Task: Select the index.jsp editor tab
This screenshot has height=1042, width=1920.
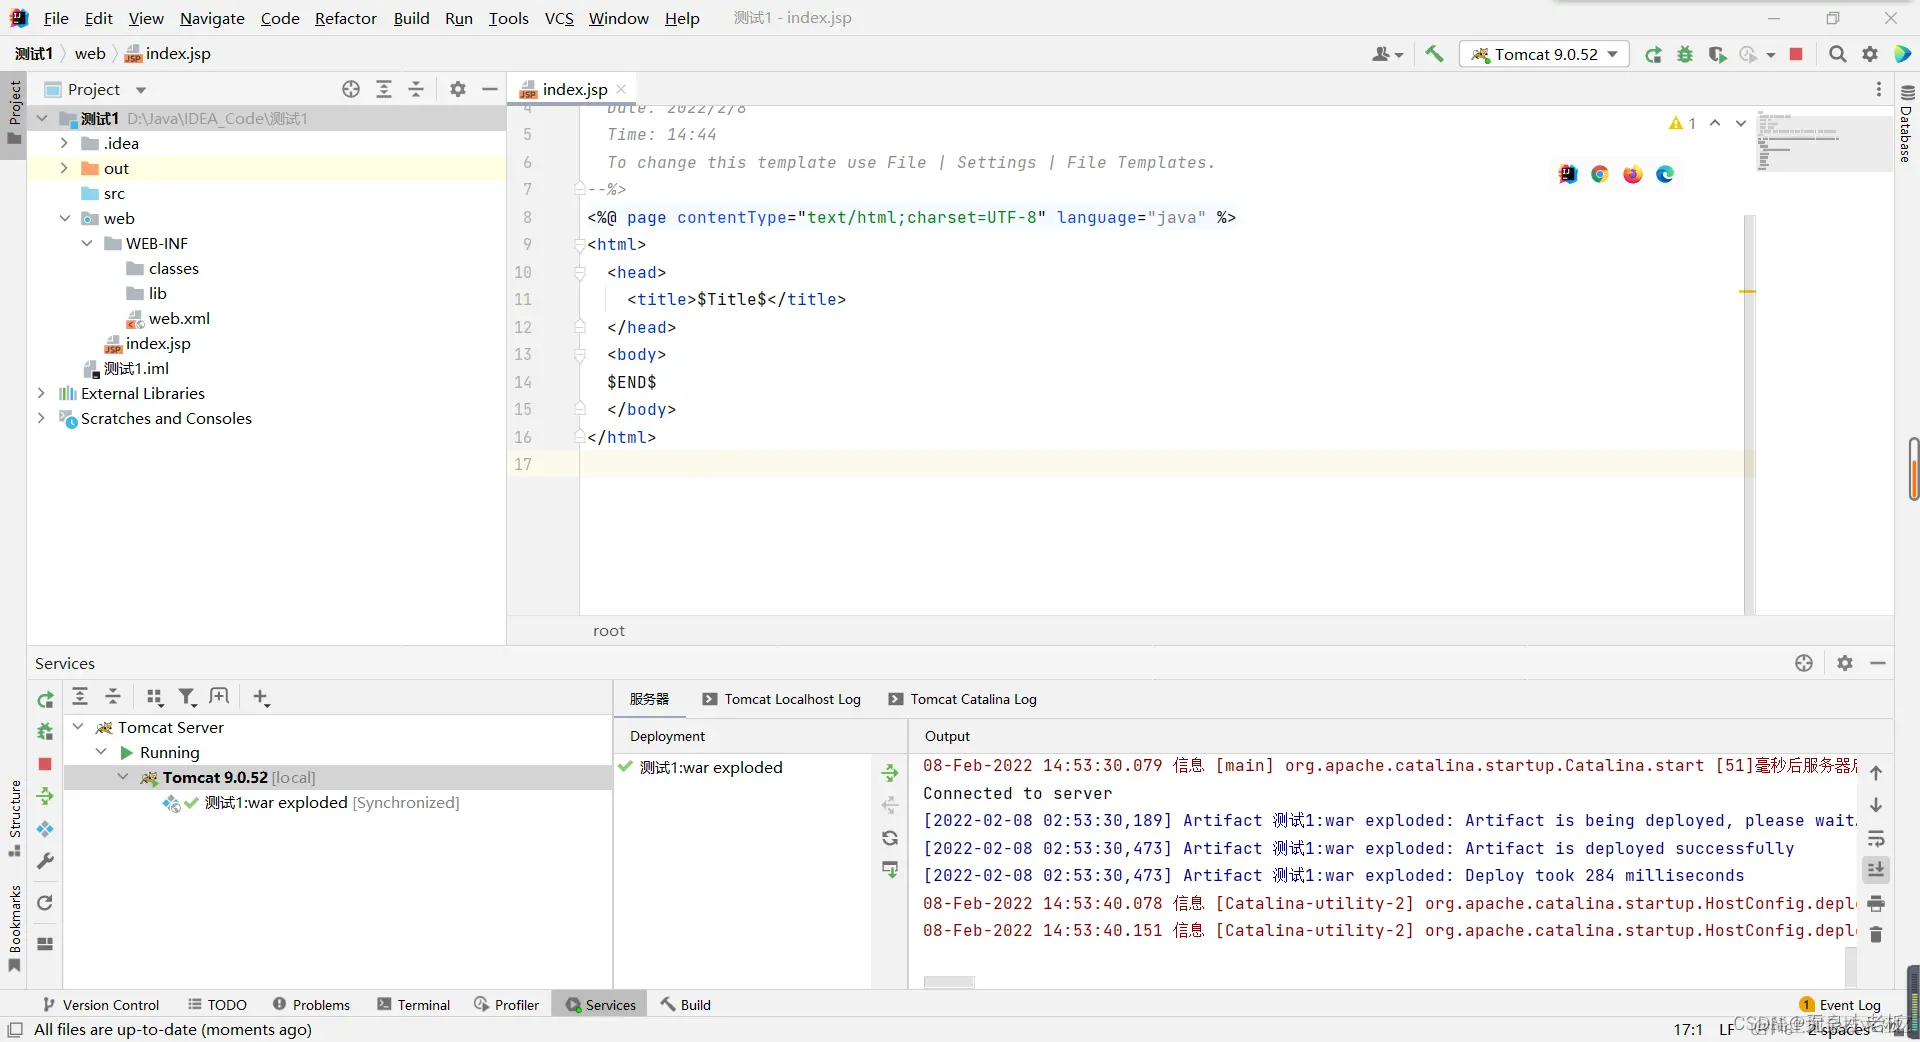Action: tap(574, 89)
